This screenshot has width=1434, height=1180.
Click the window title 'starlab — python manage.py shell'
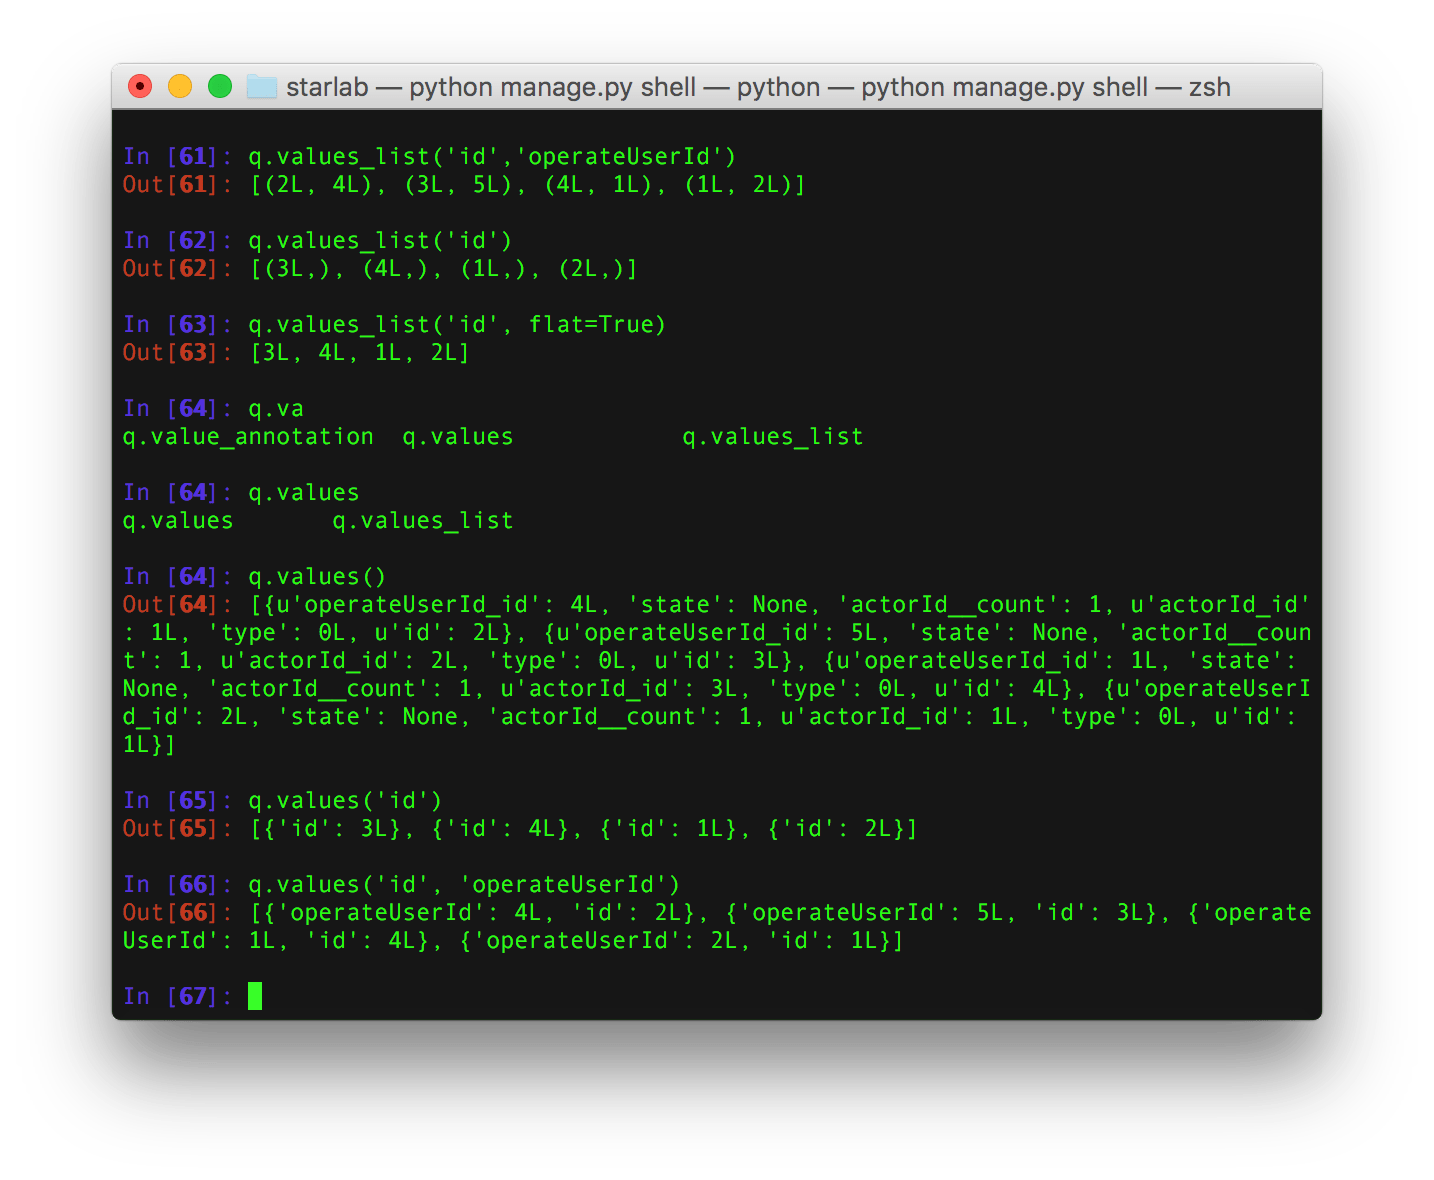[x=490, y=87]
